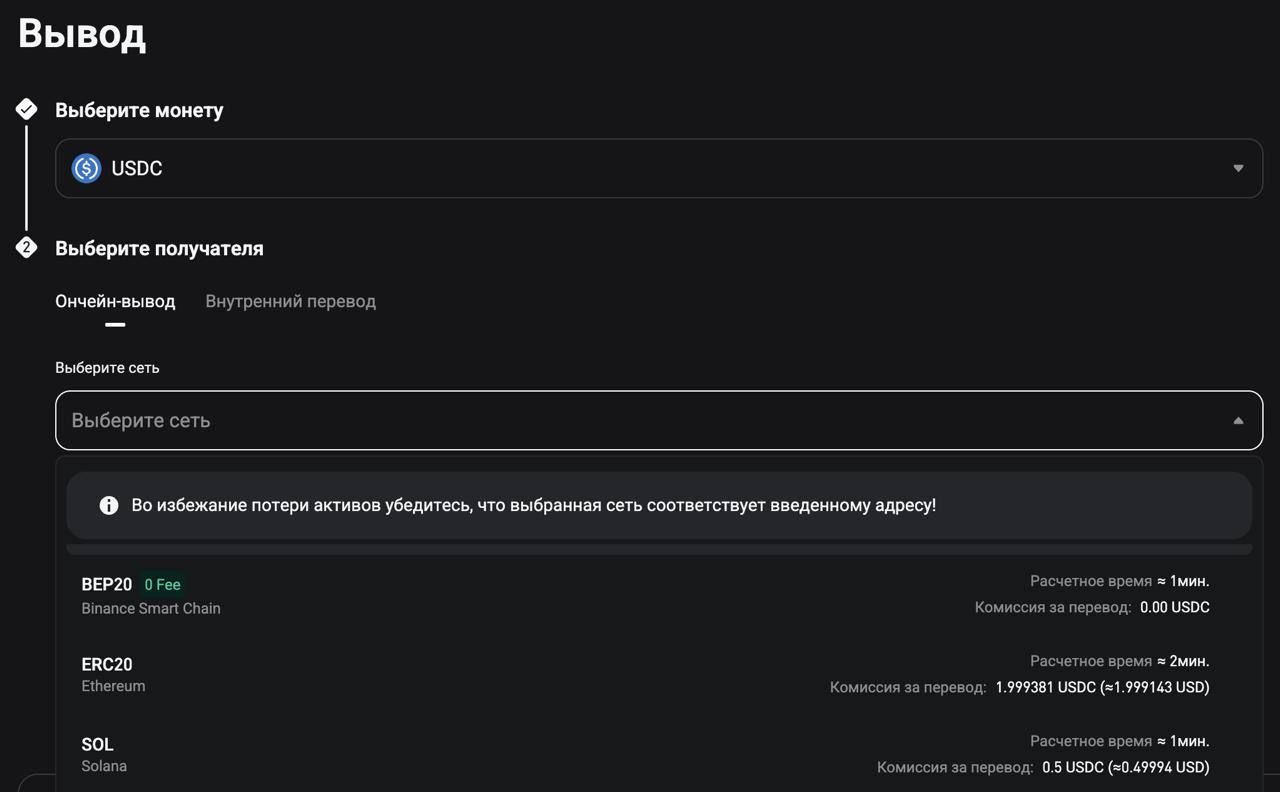Click the USDC coin logo icon
The width and height of the screenshot is (1280, 792).
pos(87,168)
